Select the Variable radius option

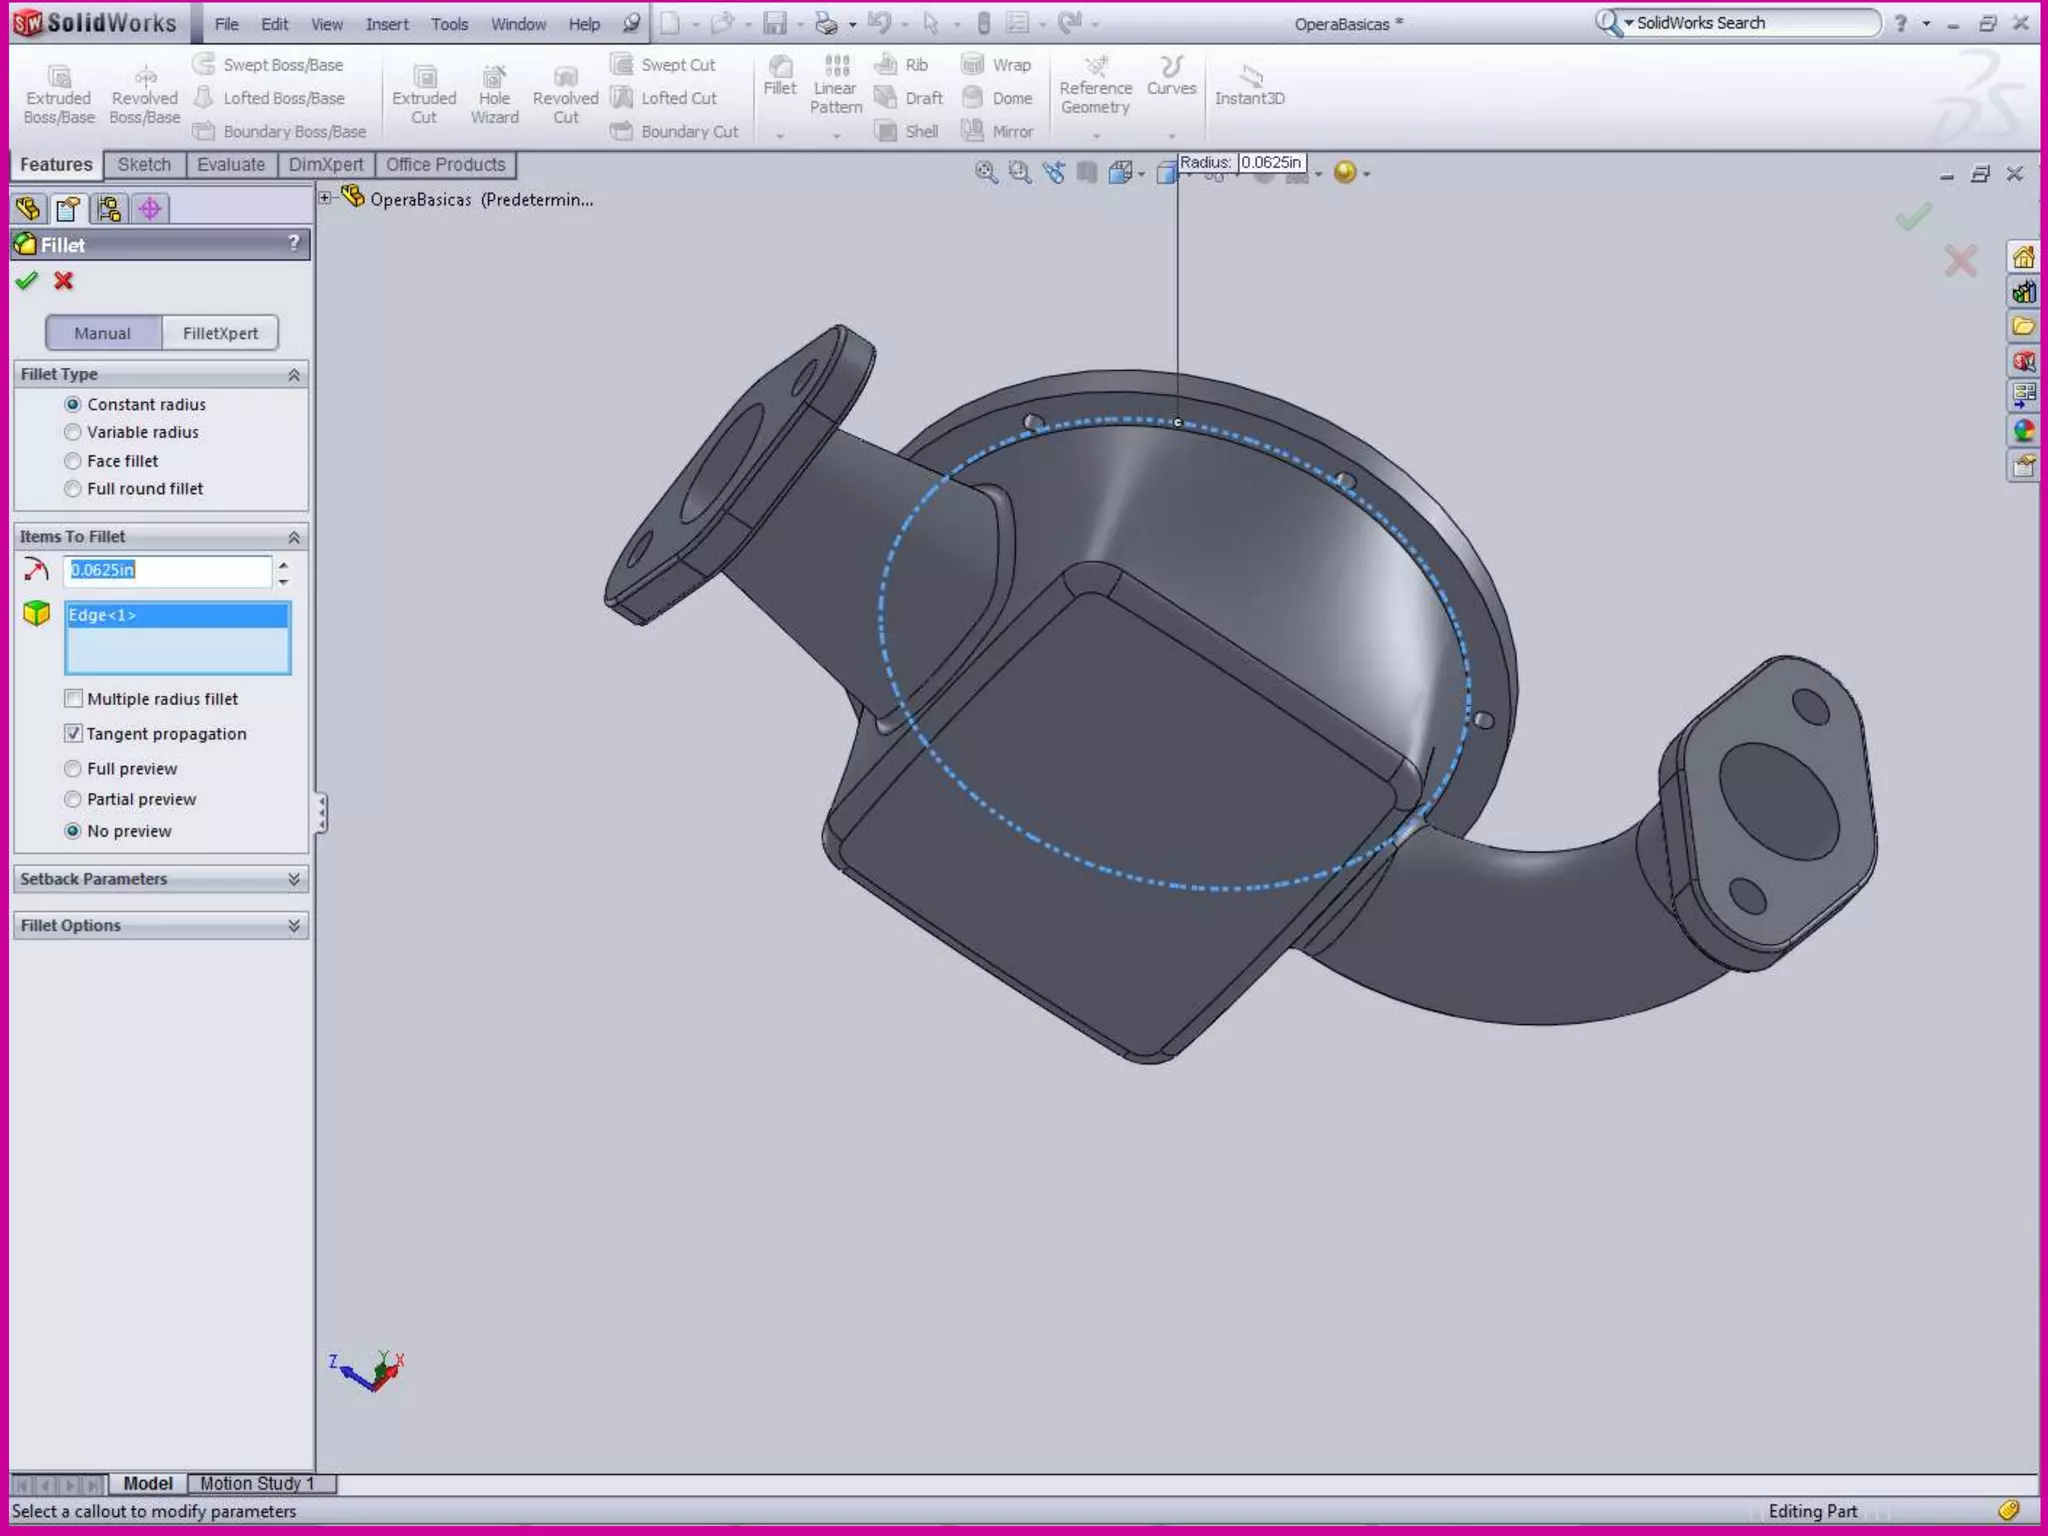coord(73,433)
